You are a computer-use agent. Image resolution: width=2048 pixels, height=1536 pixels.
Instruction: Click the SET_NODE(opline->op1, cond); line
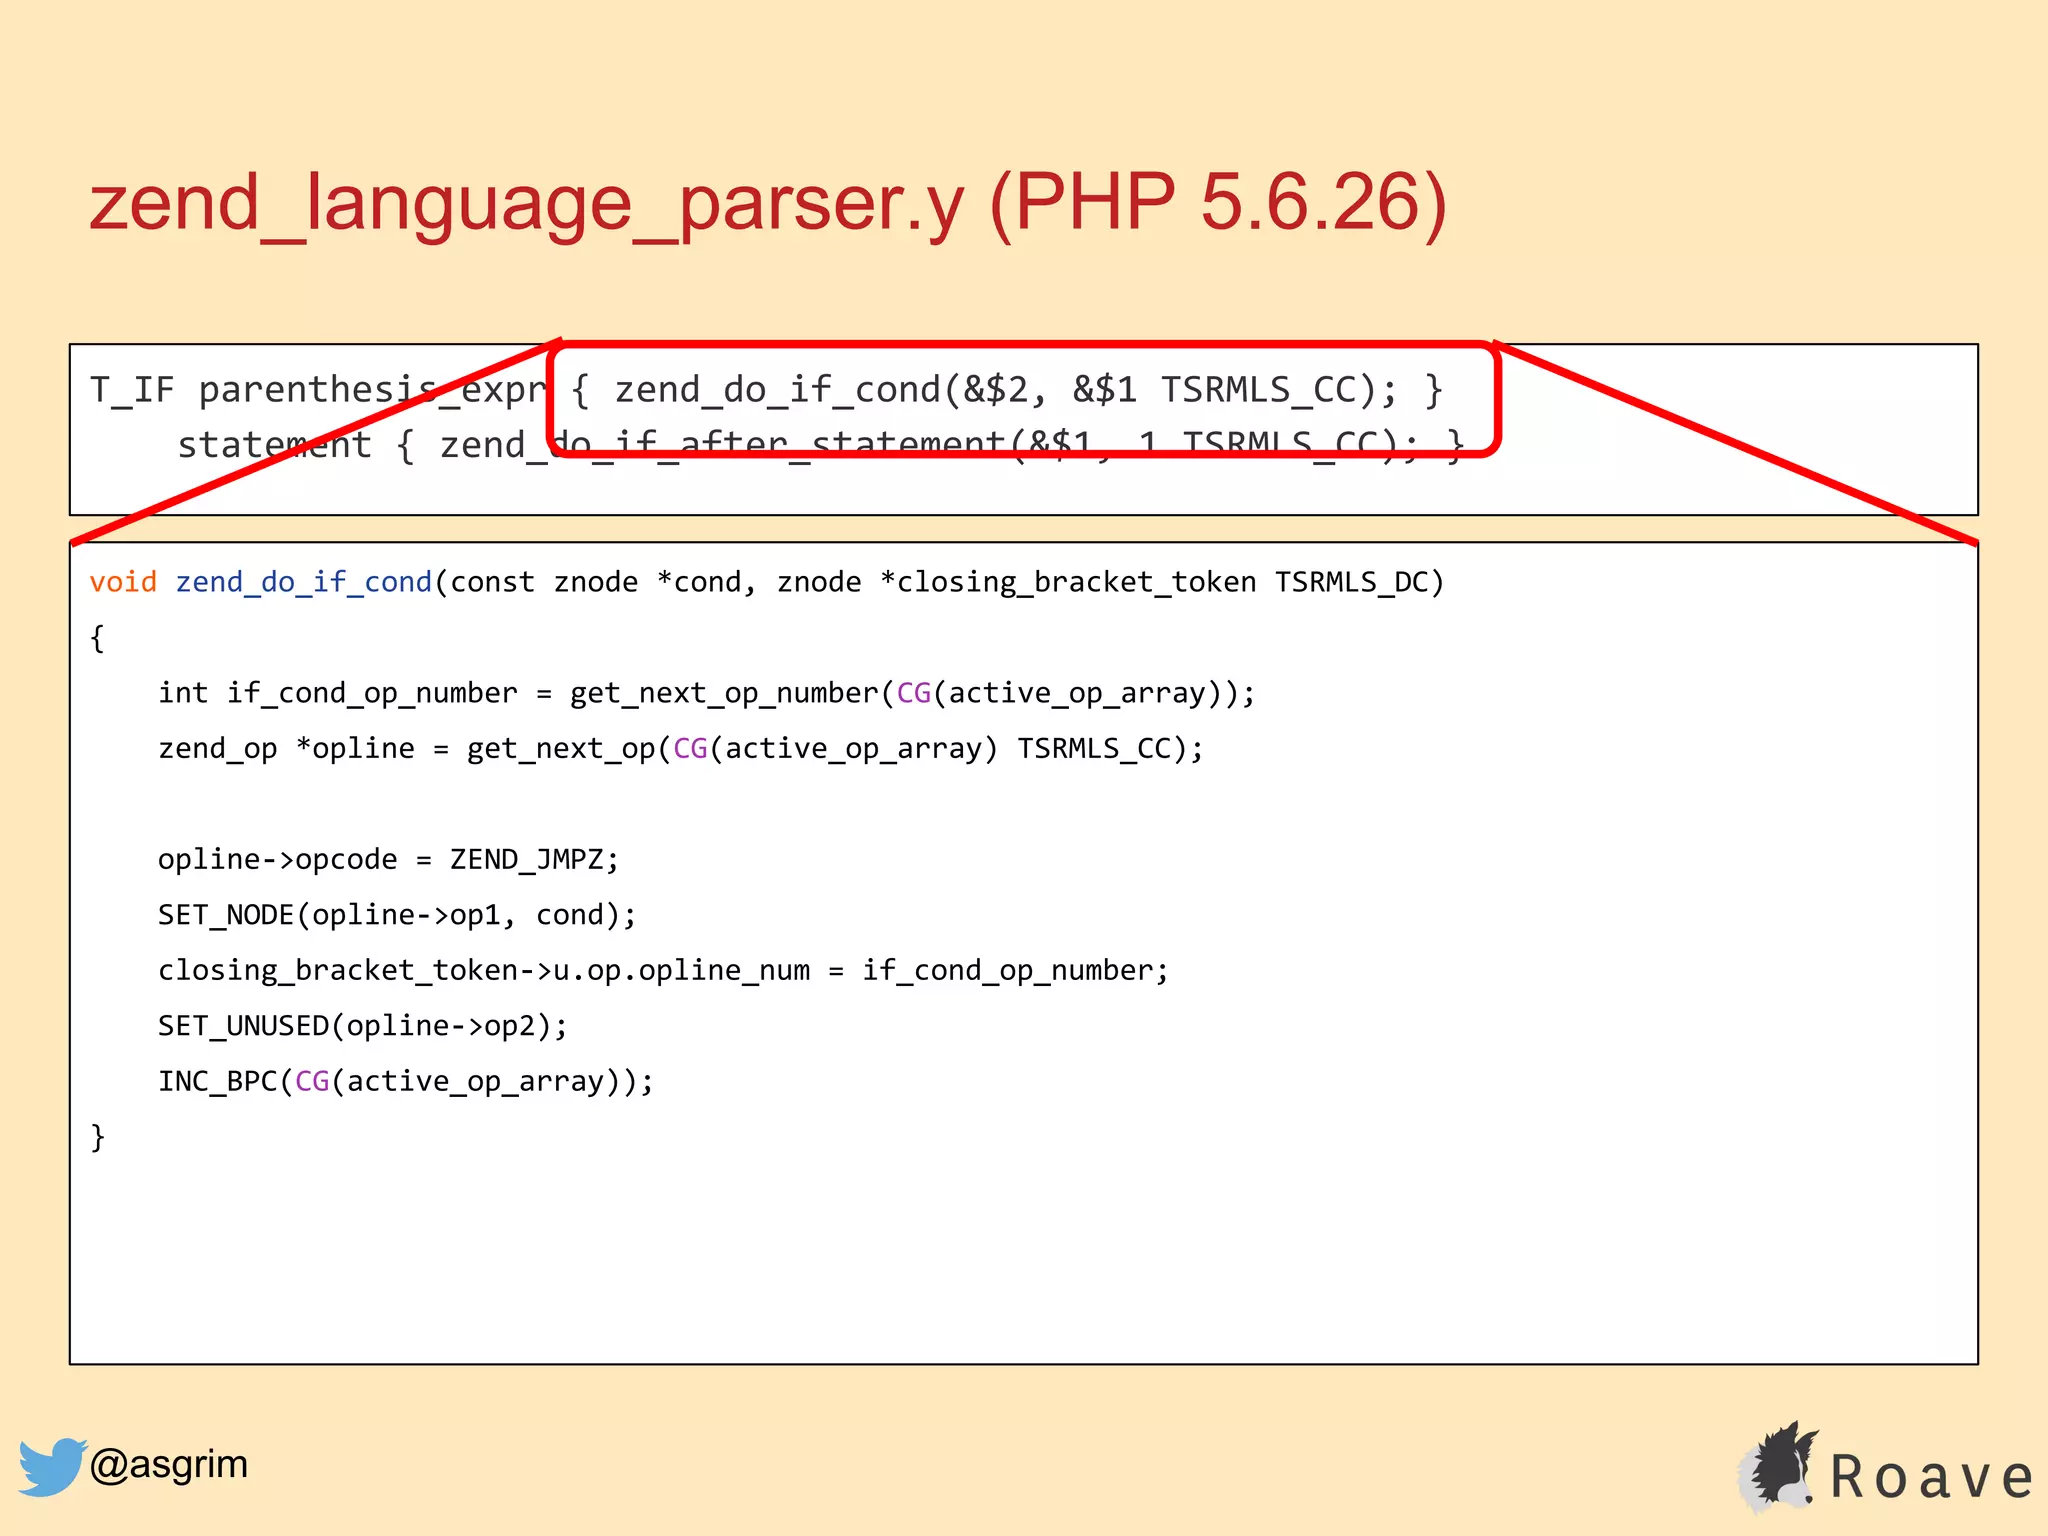[x=397, y=915]
